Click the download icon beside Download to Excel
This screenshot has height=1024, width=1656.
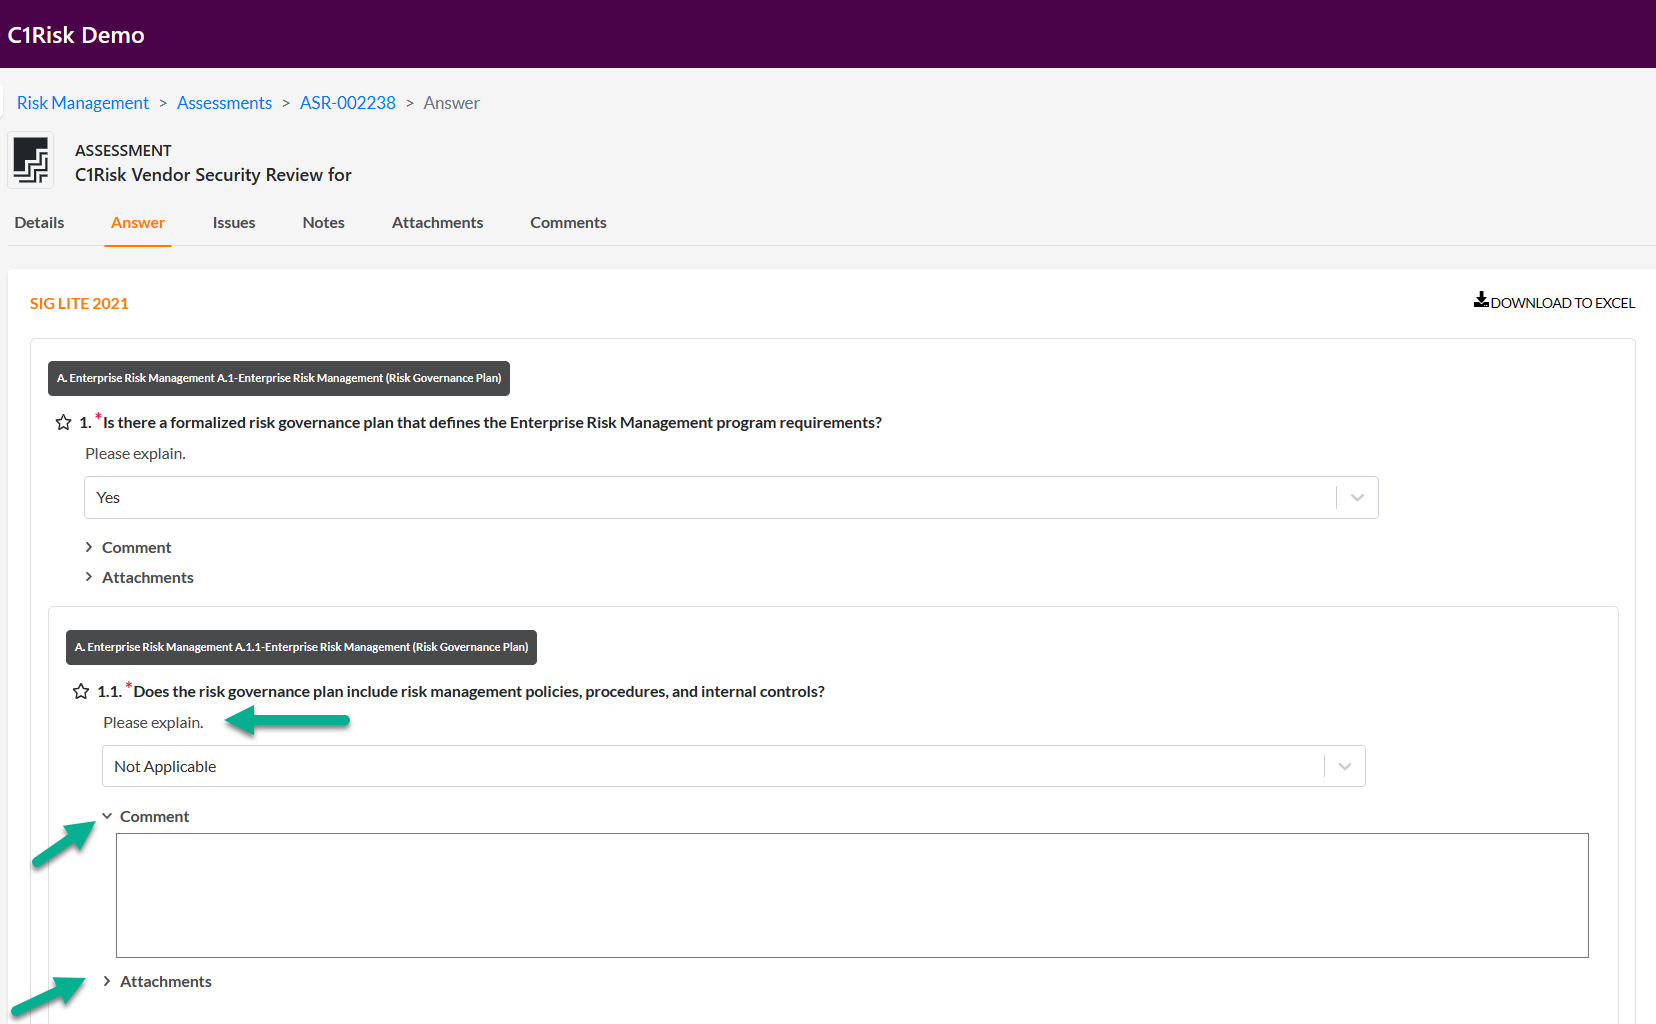pyautogui.click(x=1481, y=300)
